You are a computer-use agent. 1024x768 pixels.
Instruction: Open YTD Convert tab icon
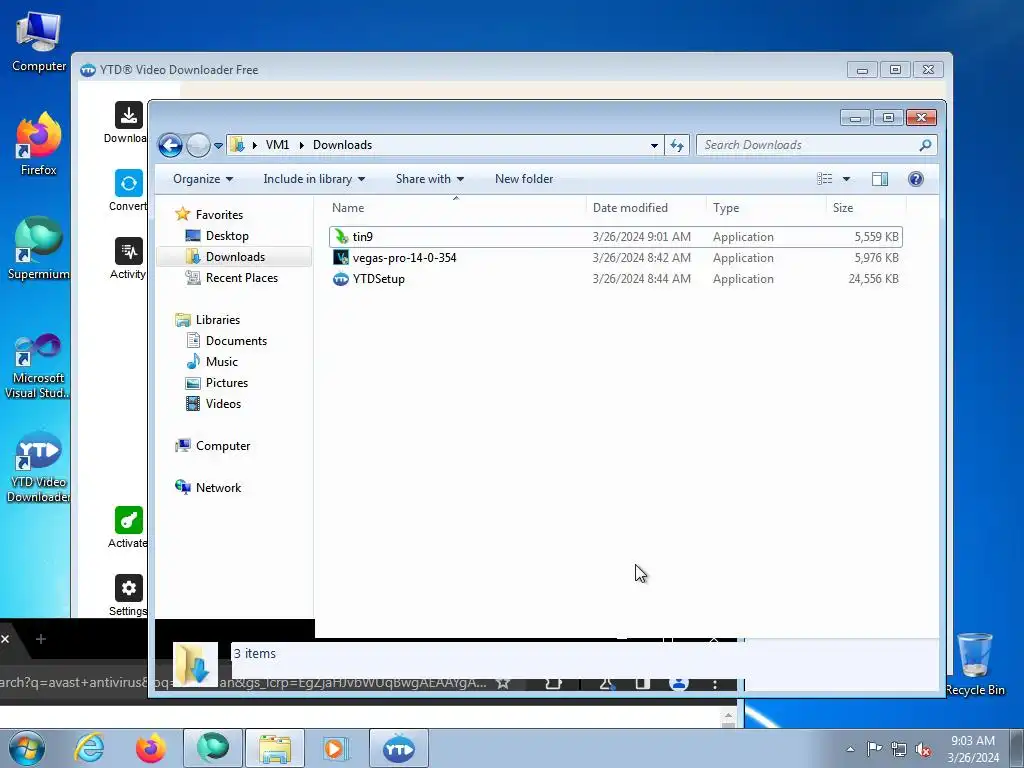point(129,183)
